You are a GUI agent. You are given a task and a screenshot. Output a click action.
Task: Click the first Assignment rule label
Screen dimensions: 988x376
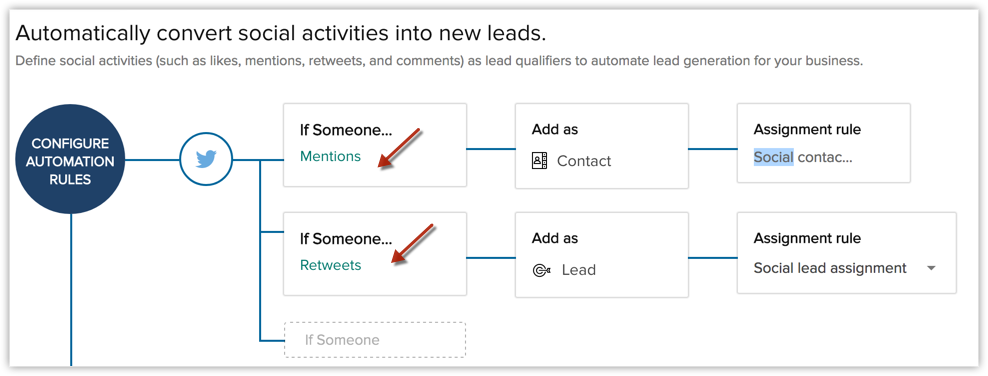807,130
